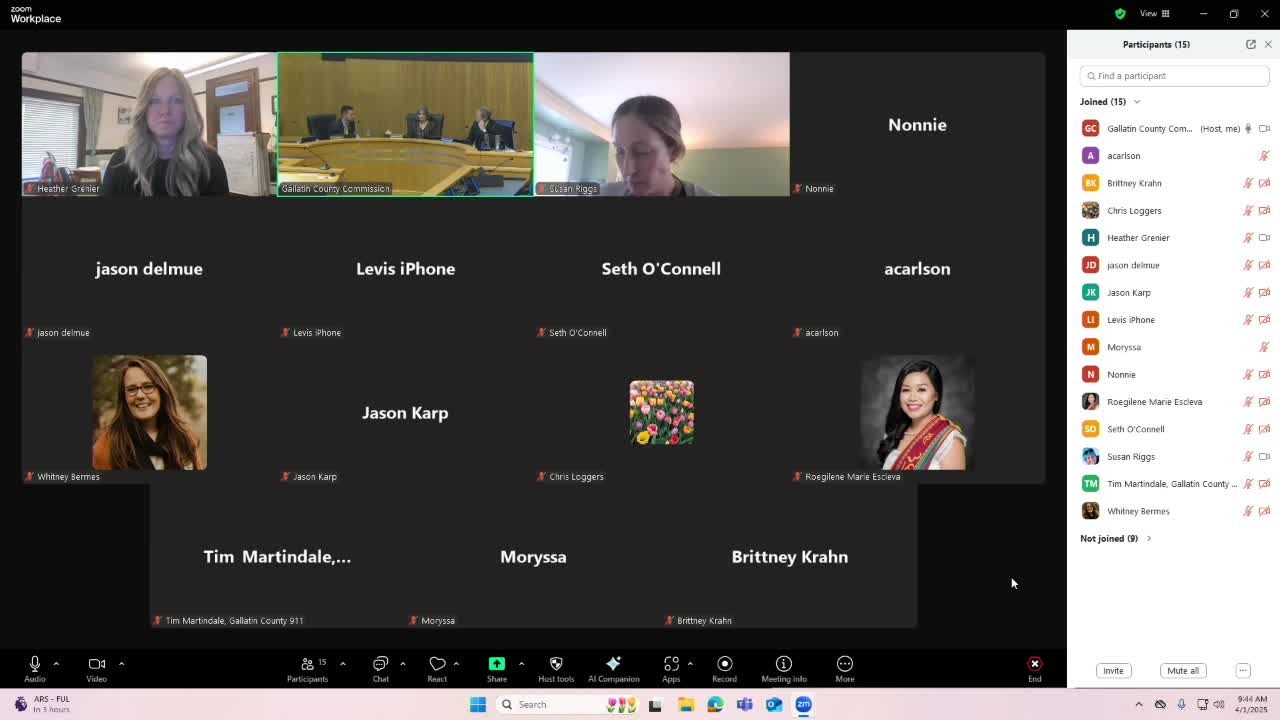The height and width of the screenshot is (720, 1280).
Task: Select Heather Grenier's video tile
Action: tap(149, 124)
